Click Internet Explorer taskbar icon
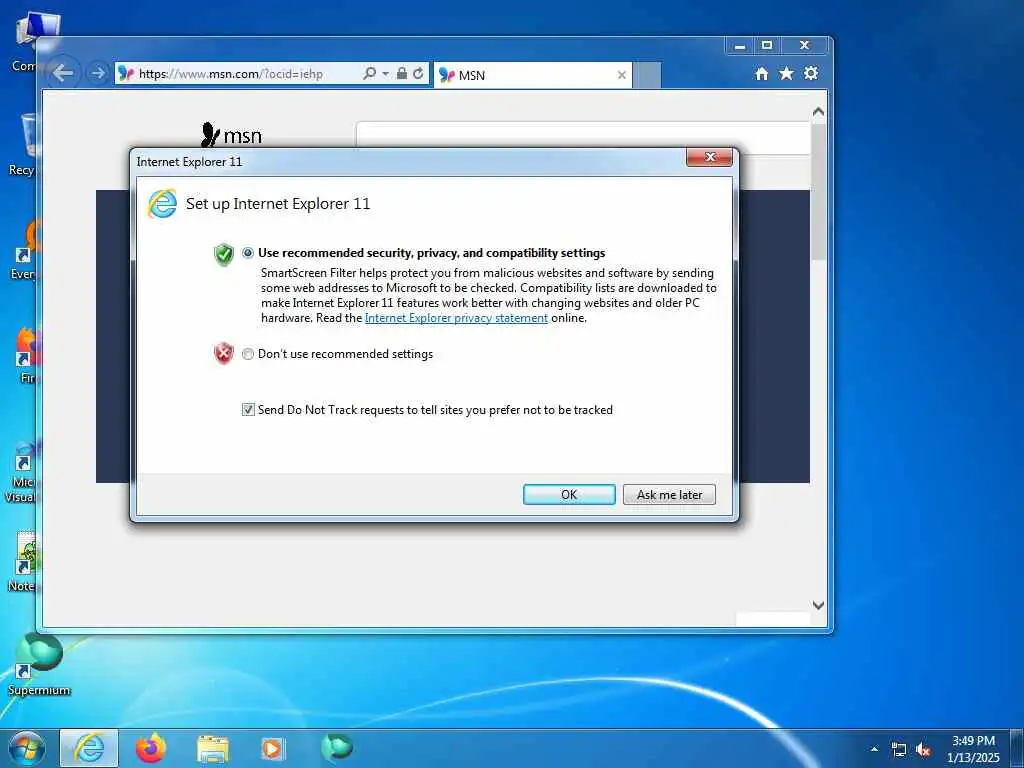The width and height of the screenshot is (1024, 768). (x=89, y=748)
